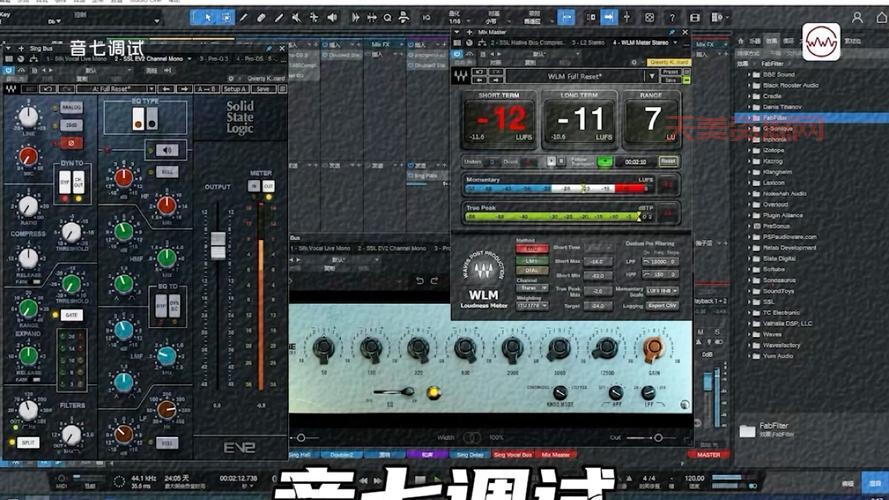This screenshot has width=889, height=500.
Task: Expand the iZotope folder in browser
Action: pyautogui.click(x=748, y=150)
